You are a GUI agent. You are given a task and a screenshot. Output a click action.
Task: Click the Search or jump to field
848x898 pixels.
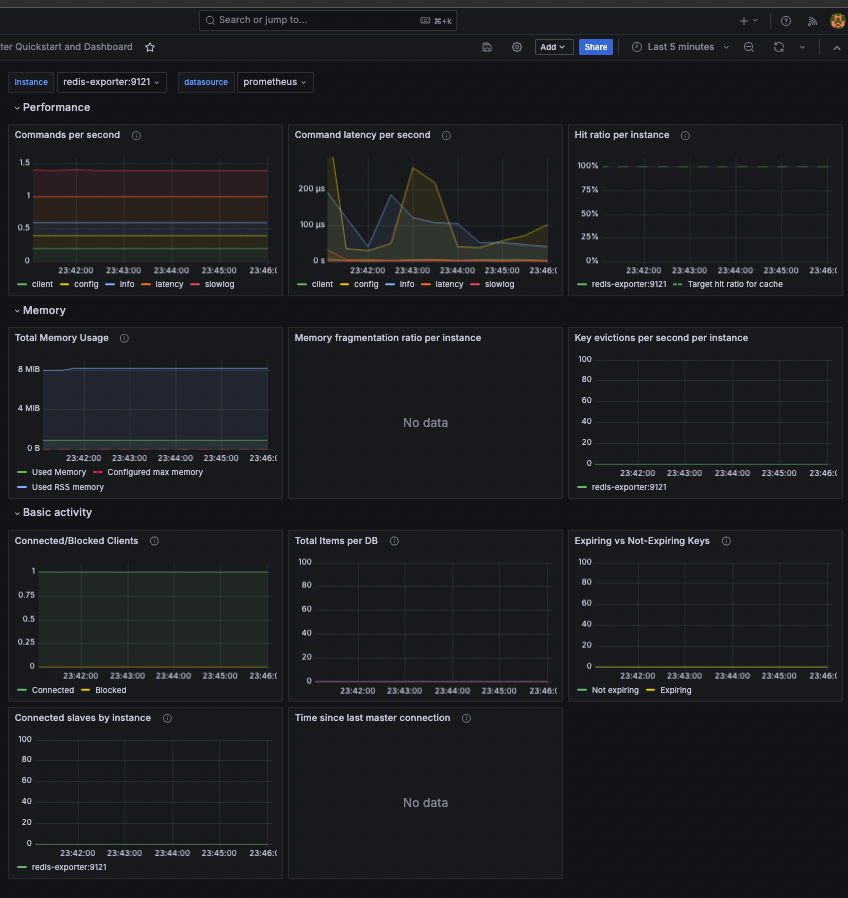[x=328, y=21]
